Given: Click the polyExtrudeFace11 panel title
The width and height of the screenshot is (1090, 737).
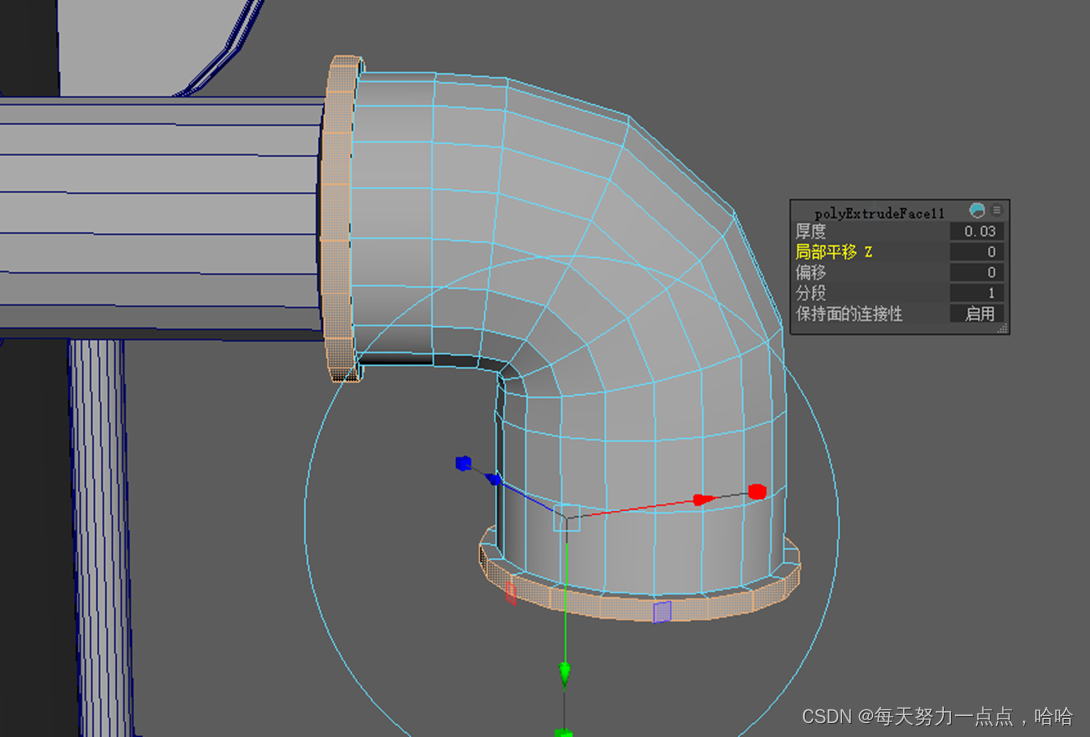Looking at the screenshot, I should click(x=879, y=213).
